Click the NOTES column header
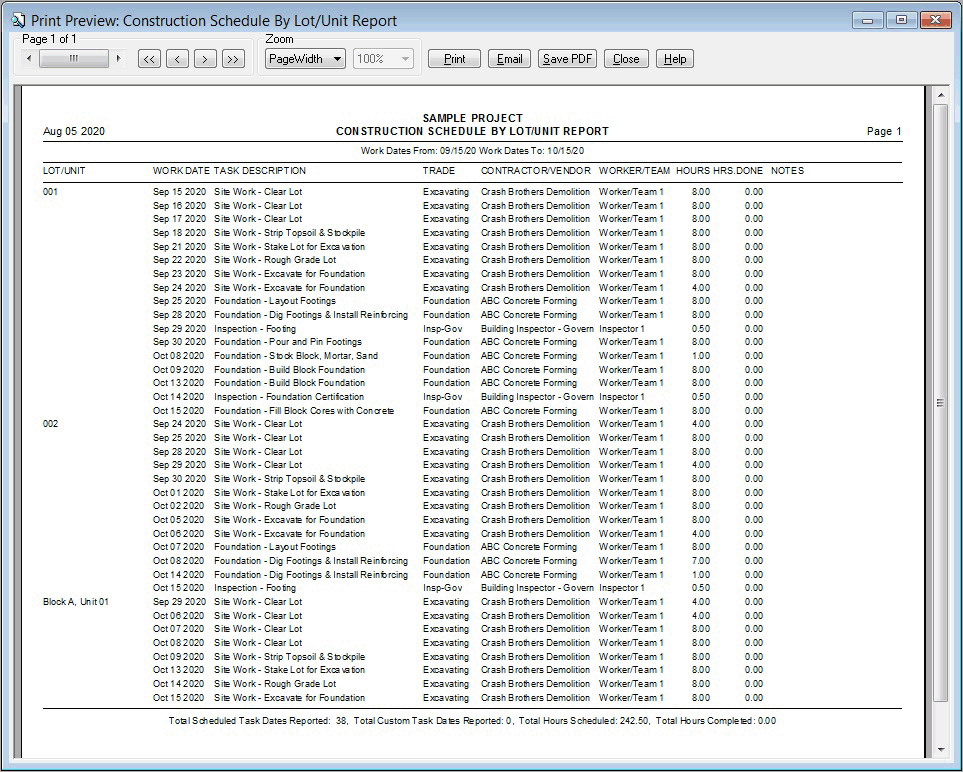 point(787,171)
